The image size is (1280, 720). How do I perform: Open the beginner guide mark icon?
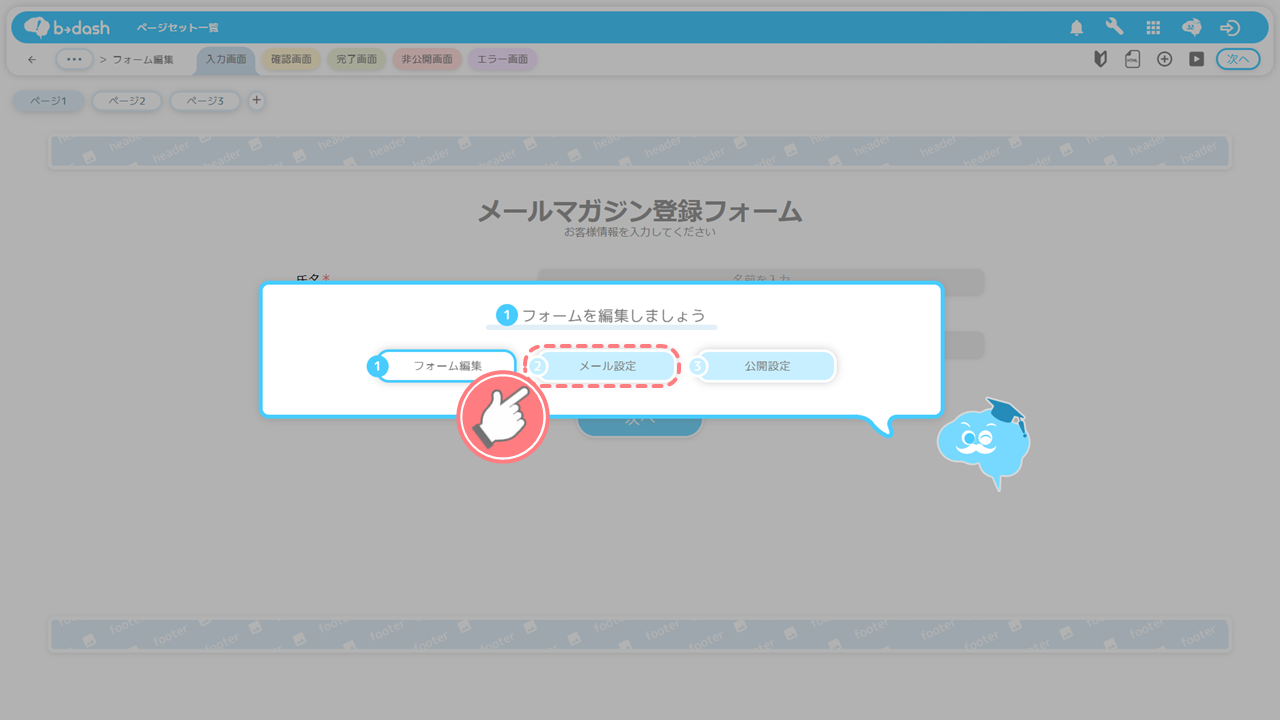[1101, 59]
